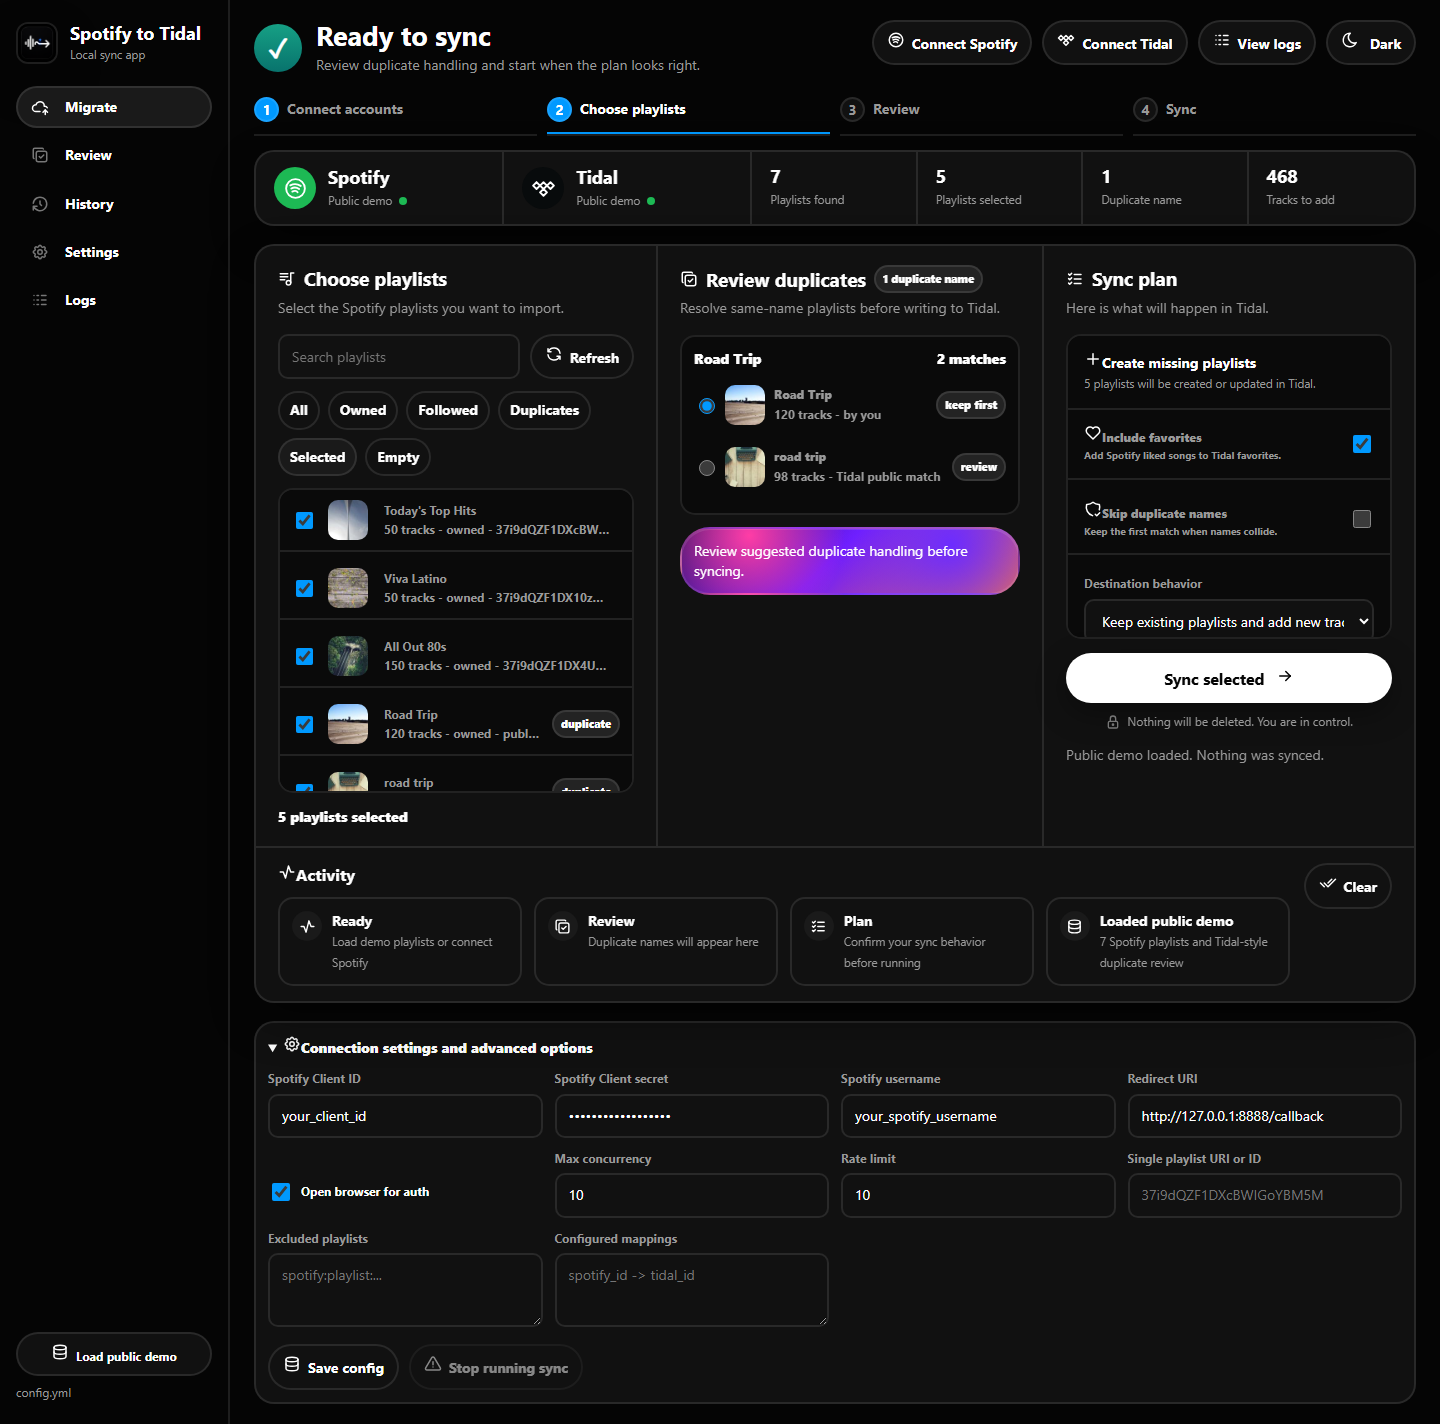This screenshot has width=1440, height=1424.
Task: Click the app waveform logo icon
Action: tap(37, 43)
